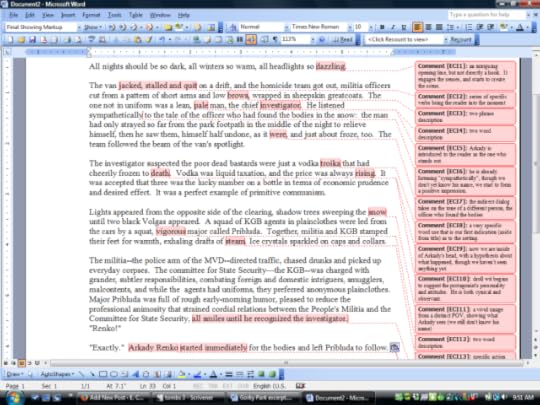This screenshot has width=540, height=405.
Task: Open the Tools menu
Action: click(x=115, y=15)
